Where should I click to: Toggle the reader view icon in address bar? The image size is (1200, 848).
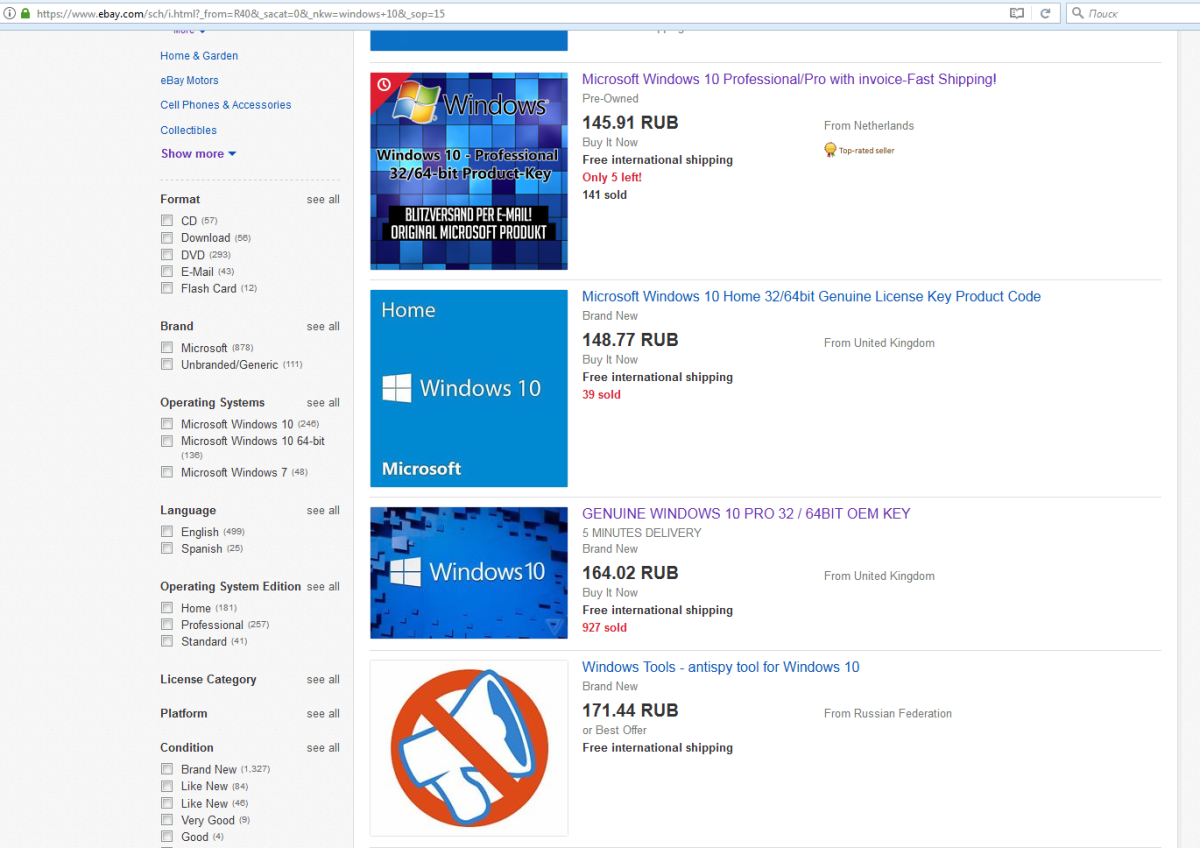click(x=1017, y=14)
